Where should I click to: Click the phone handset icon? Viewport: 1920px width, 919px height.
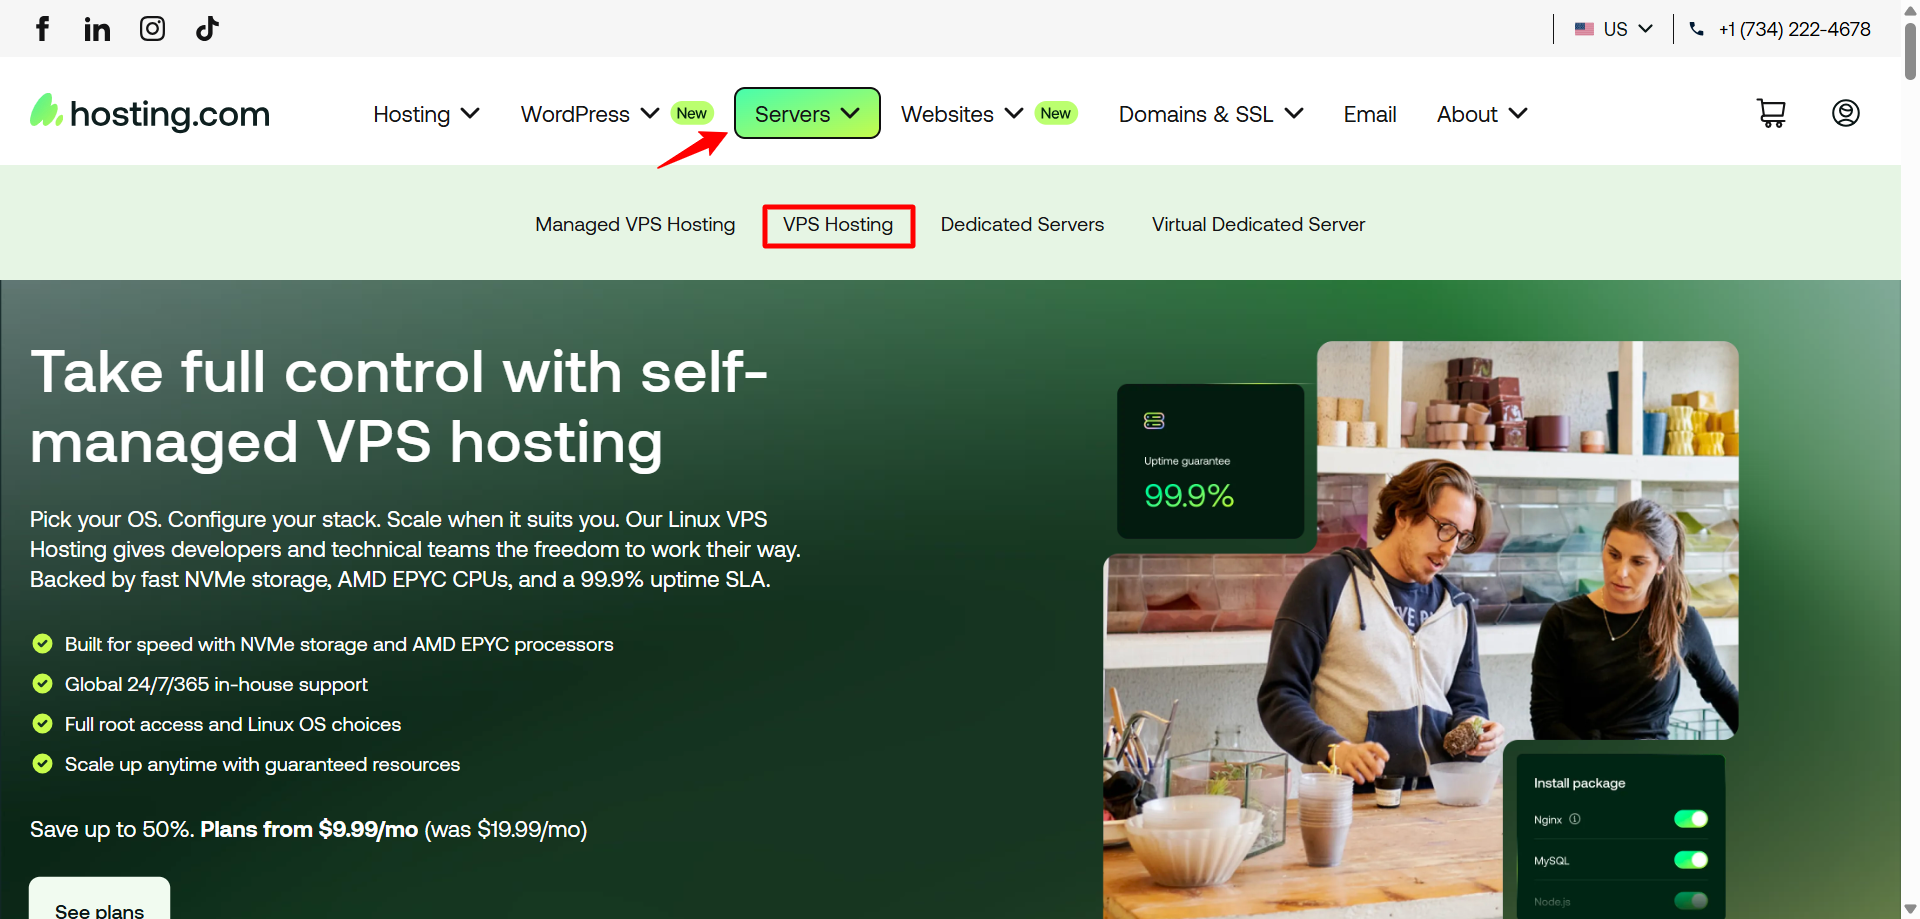tap(1696, 29)
